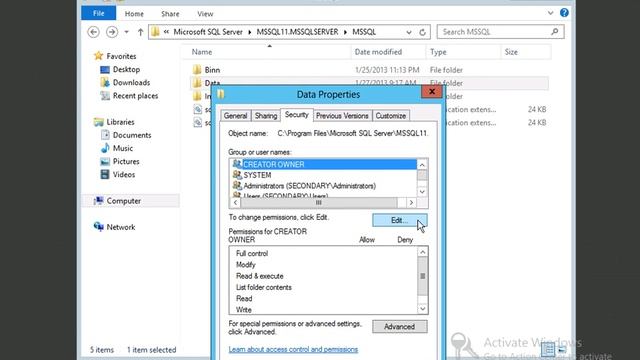Select MSSQL11.MSSQLSERVER in breadcrumb
This screenshot has width=640, height=360.
[297, 32]
